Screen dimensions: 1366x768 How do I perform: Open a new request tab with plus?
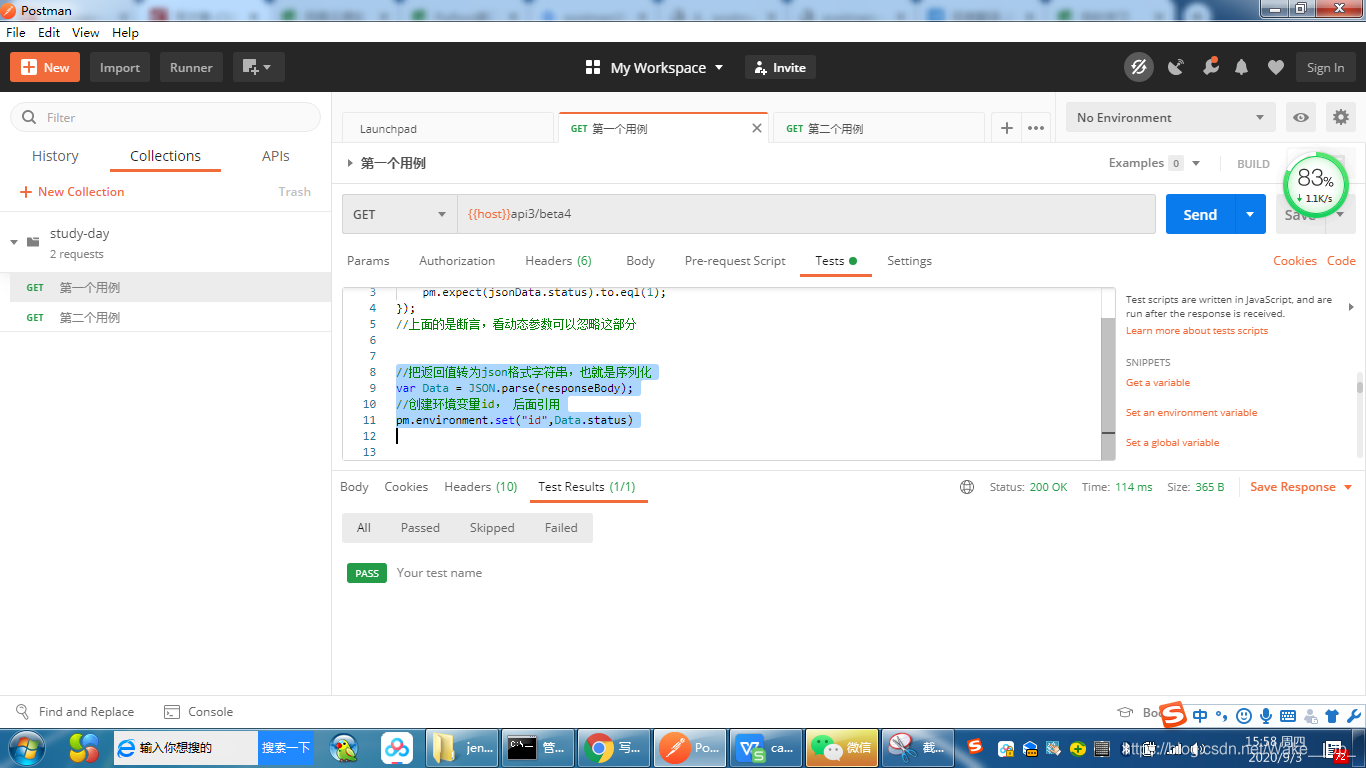pos(1007,128)
